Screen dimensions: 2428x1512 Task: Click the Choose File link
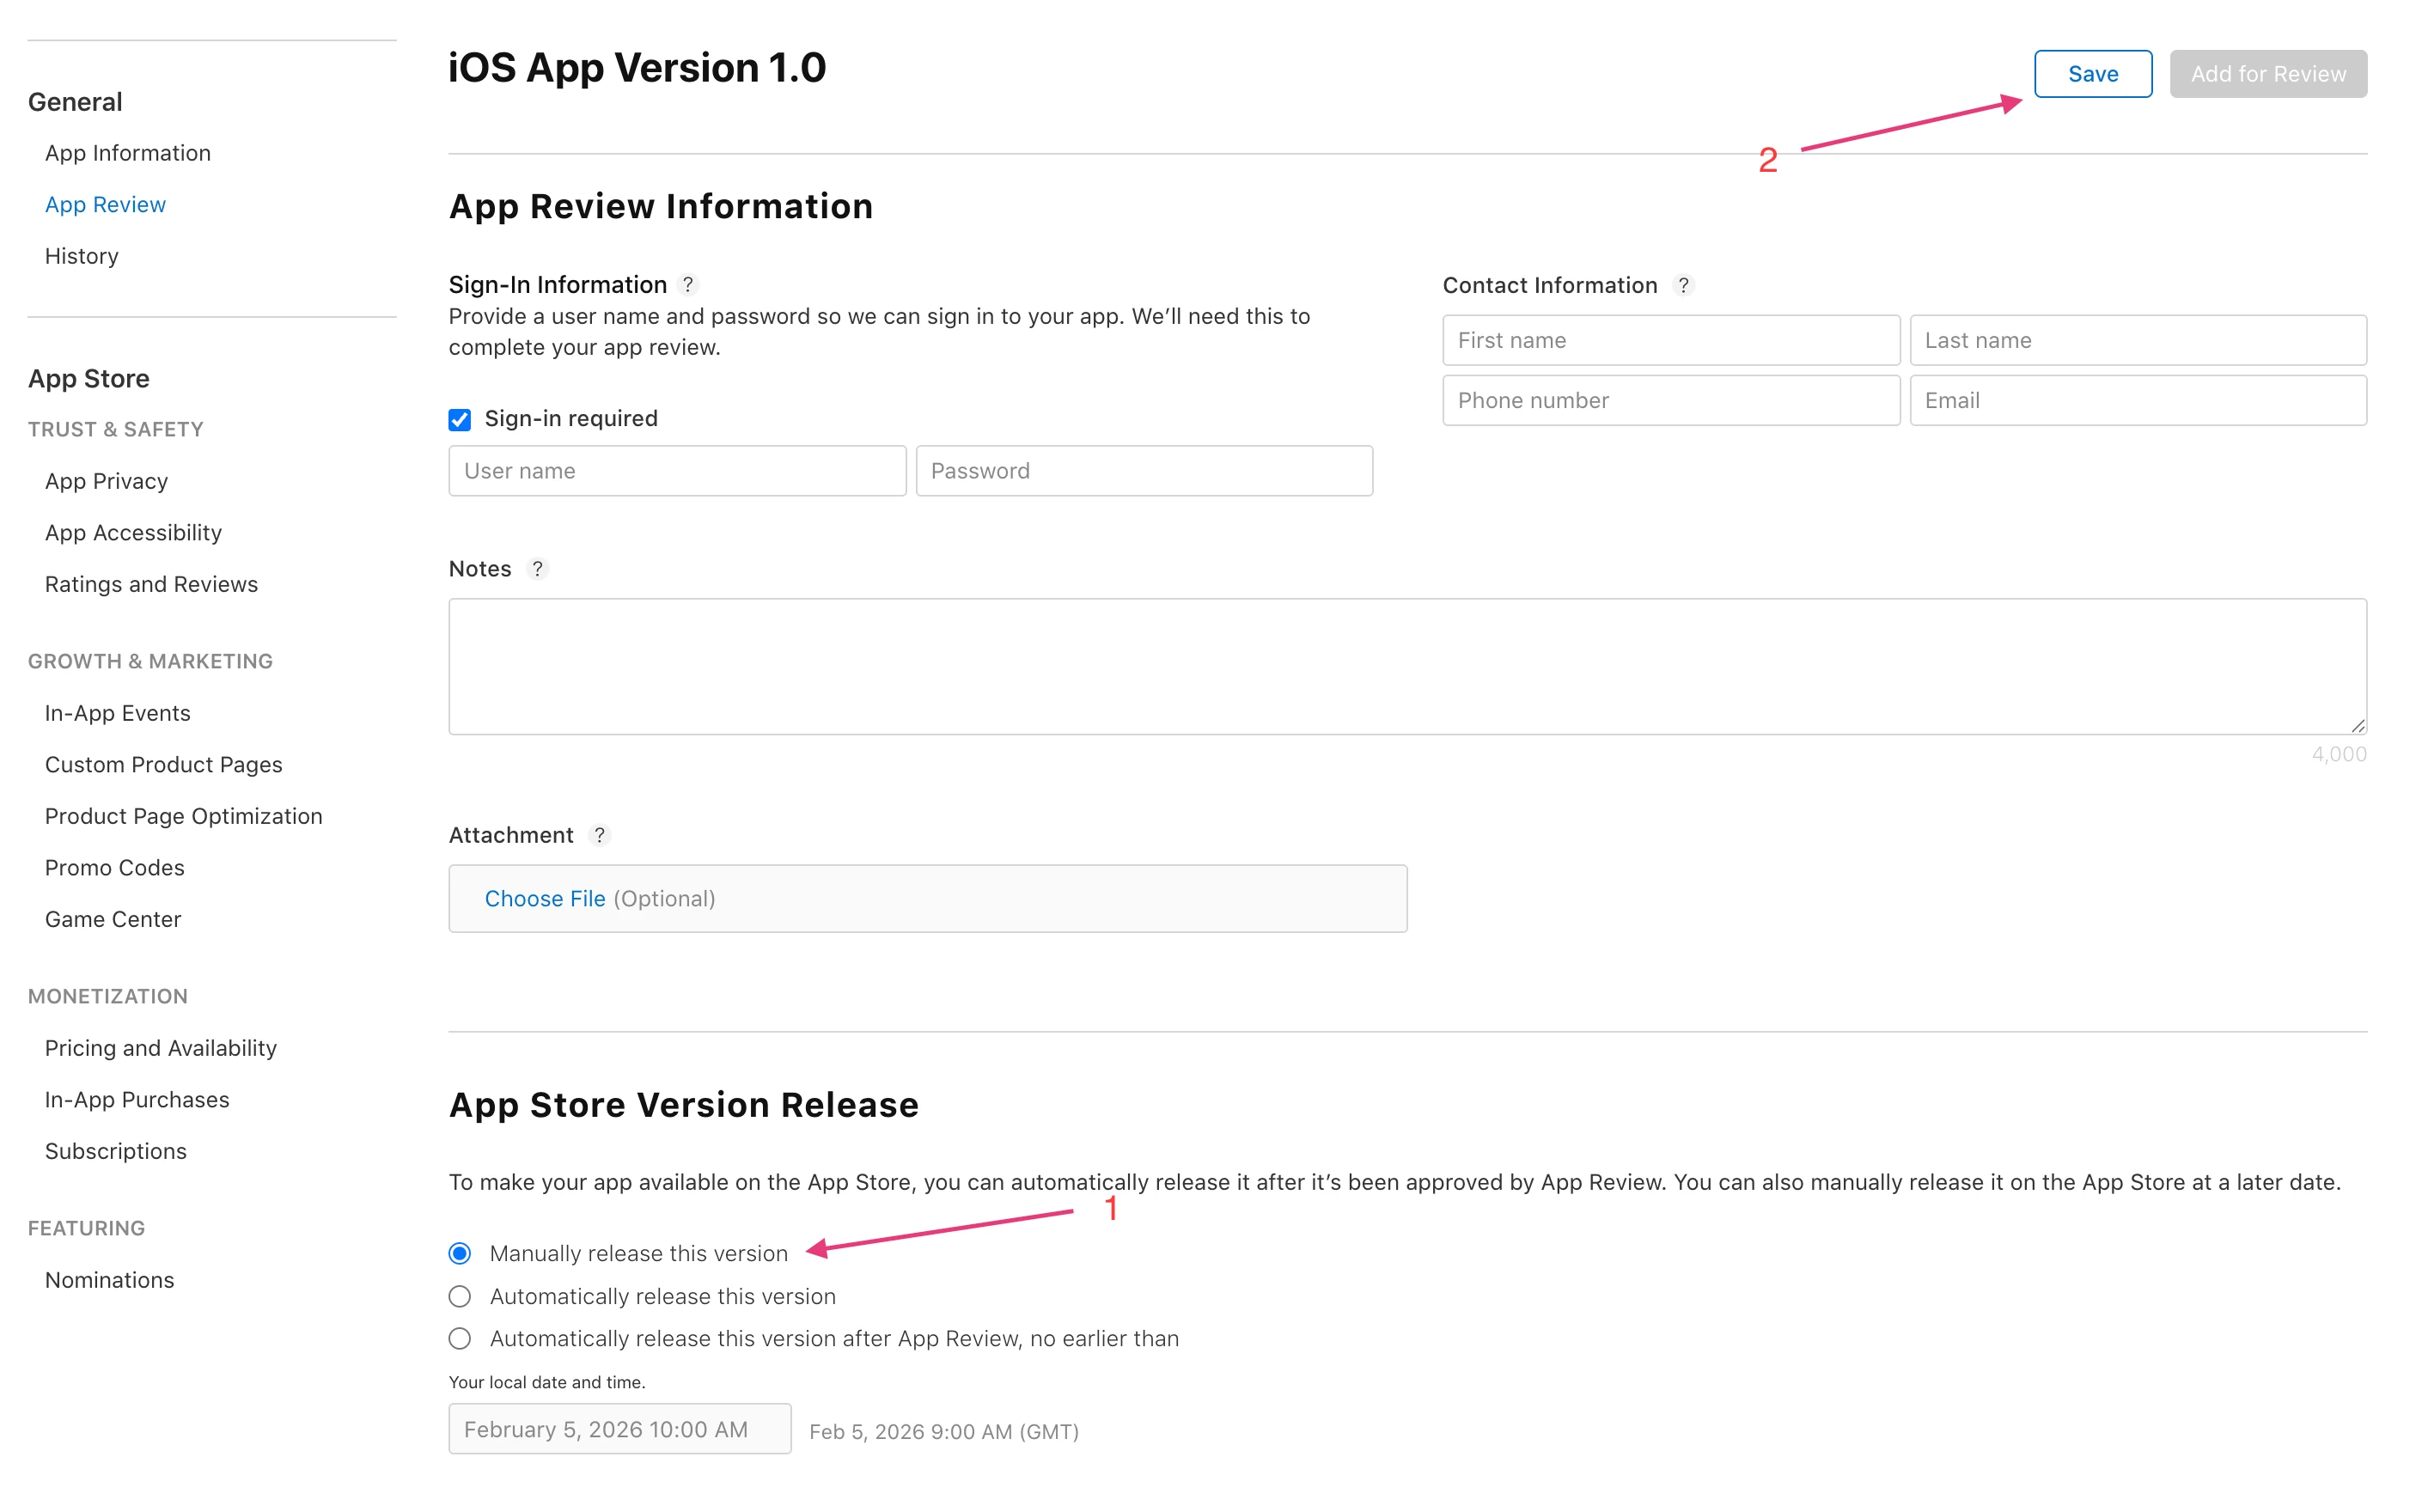(545, 899)
